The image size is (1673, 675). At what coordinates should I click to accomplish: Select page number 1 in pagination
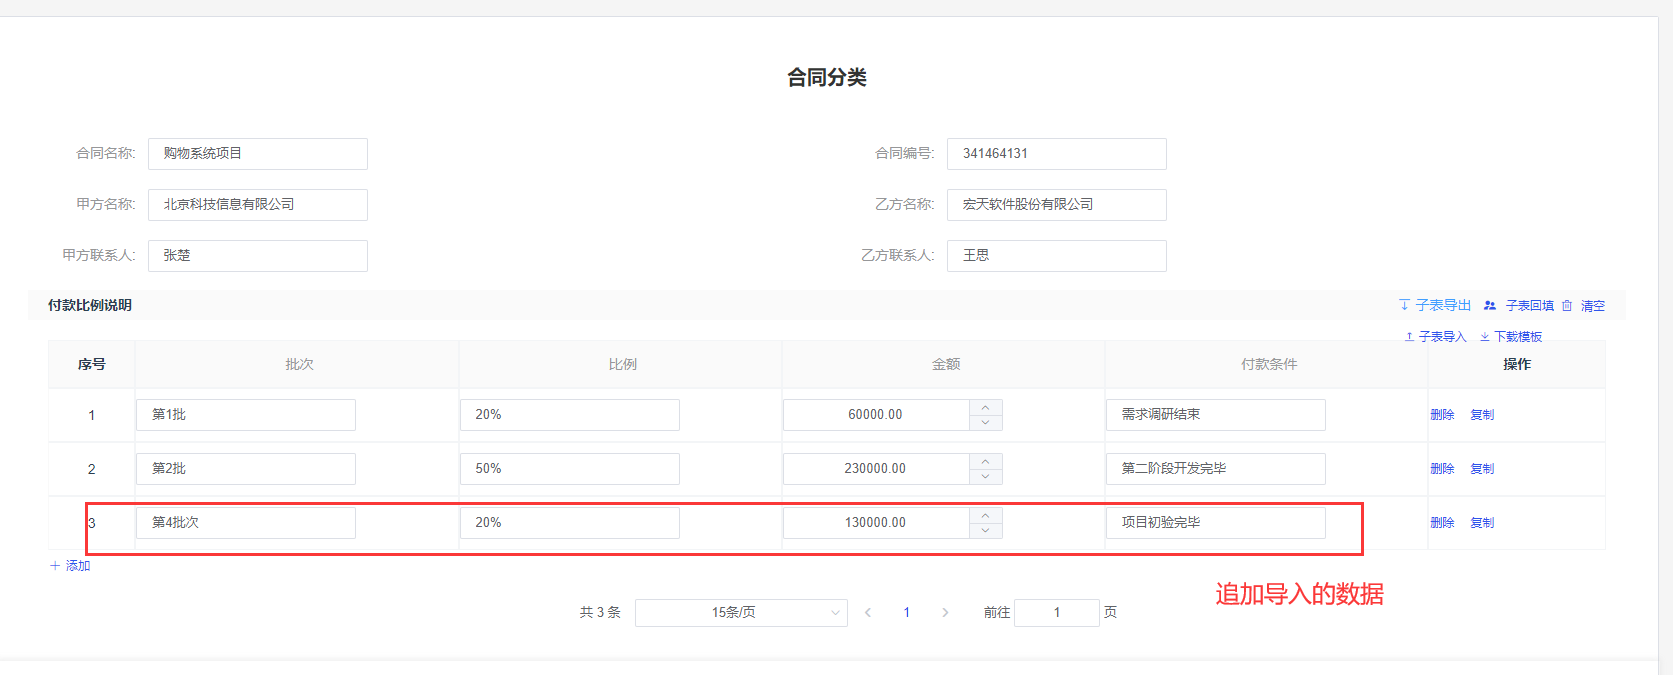coord(907,613)
